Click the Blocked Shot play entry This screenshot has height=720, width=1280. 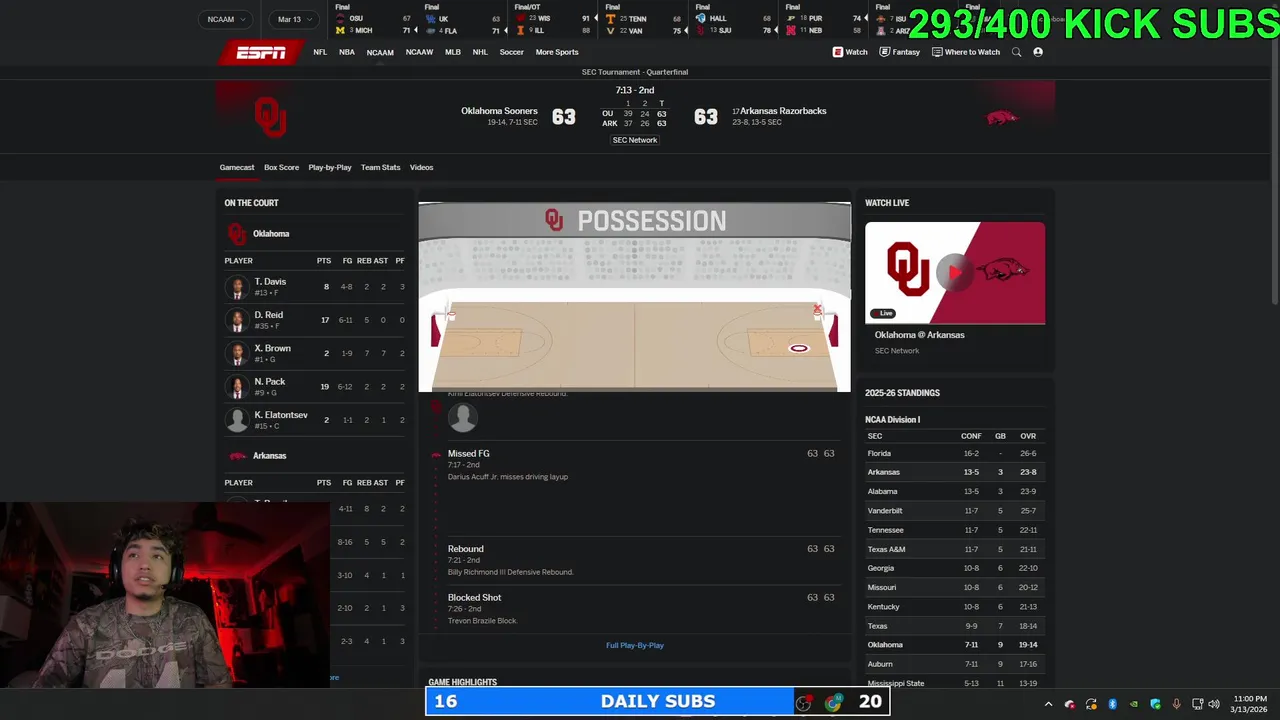coord(635,609)
